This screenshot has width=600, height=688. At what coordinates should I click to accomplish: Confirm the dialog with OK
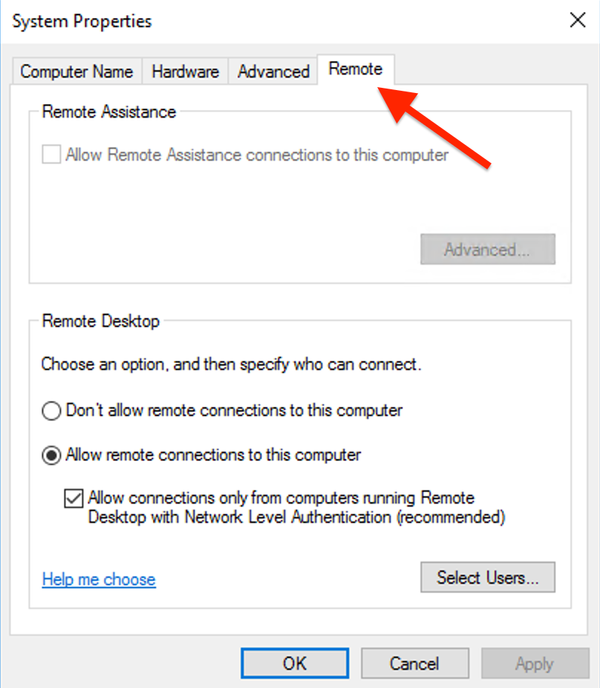pyautogui.click(x=294, y=663)
